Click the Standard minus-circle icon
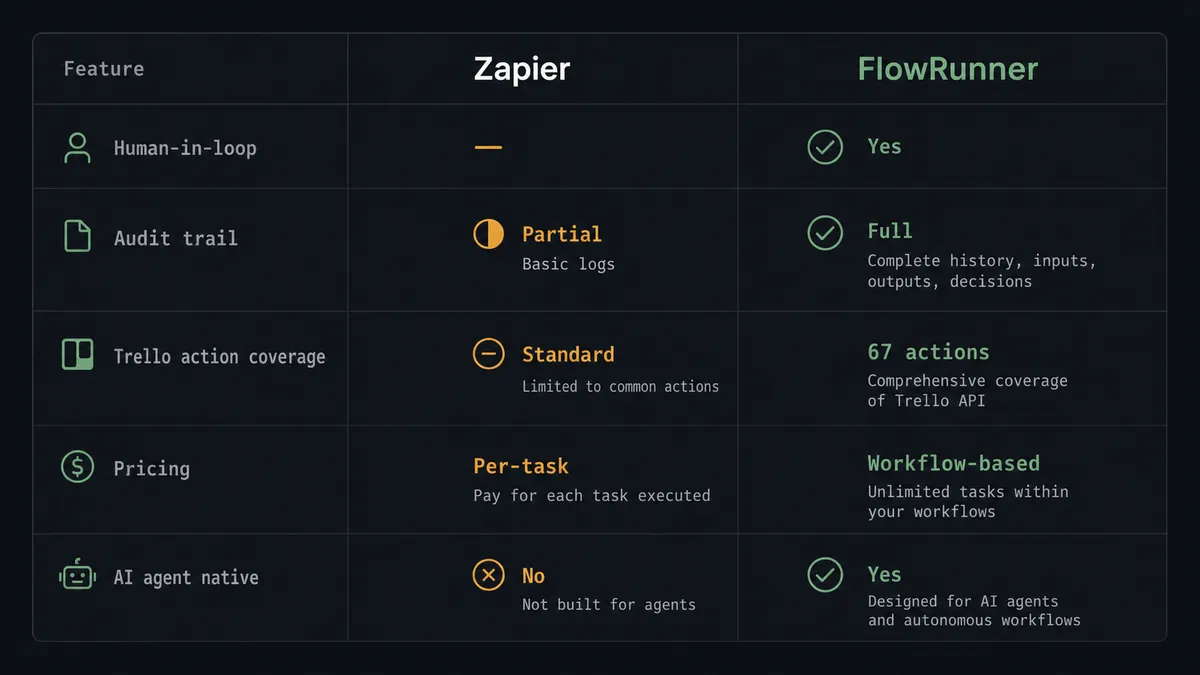Image resolution: width=1200 pixels, height=675 pixels. 488,354
